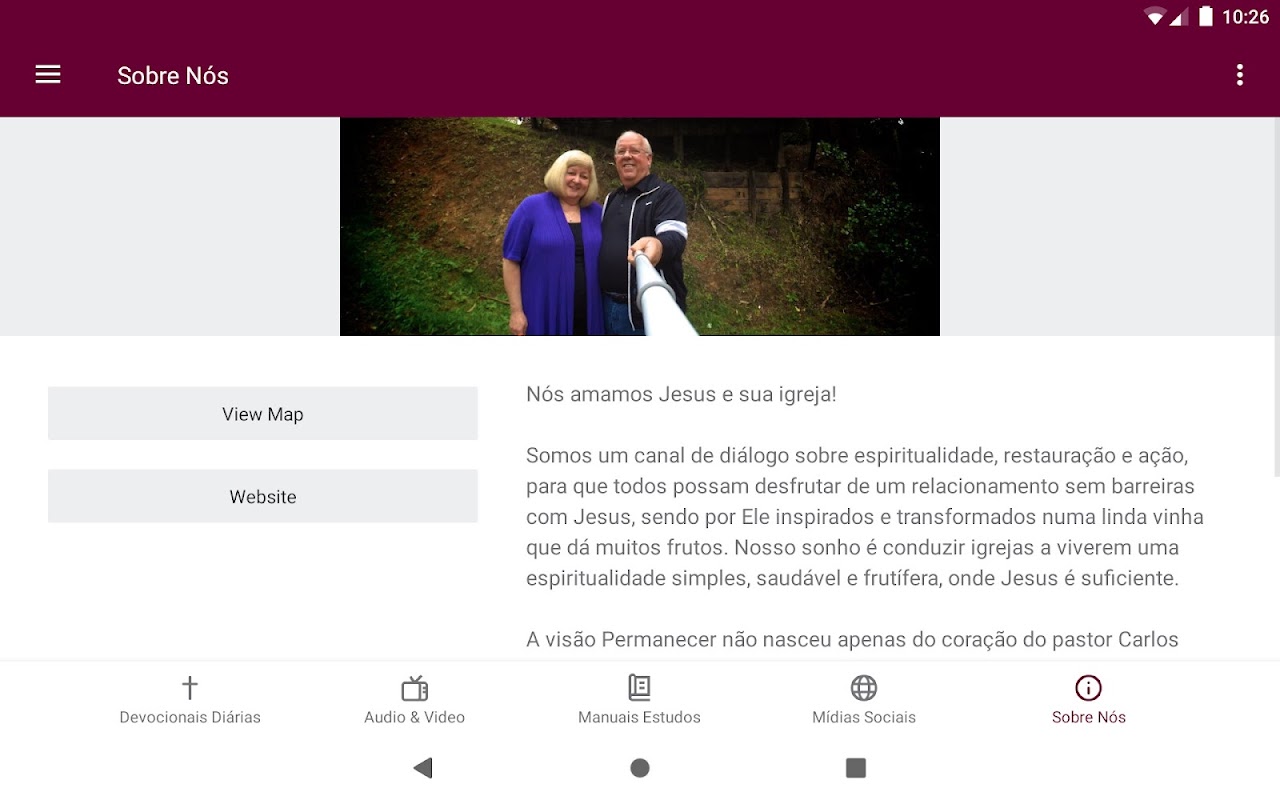Tap the globe icon for Mídias Sociais

click(864, 688)
